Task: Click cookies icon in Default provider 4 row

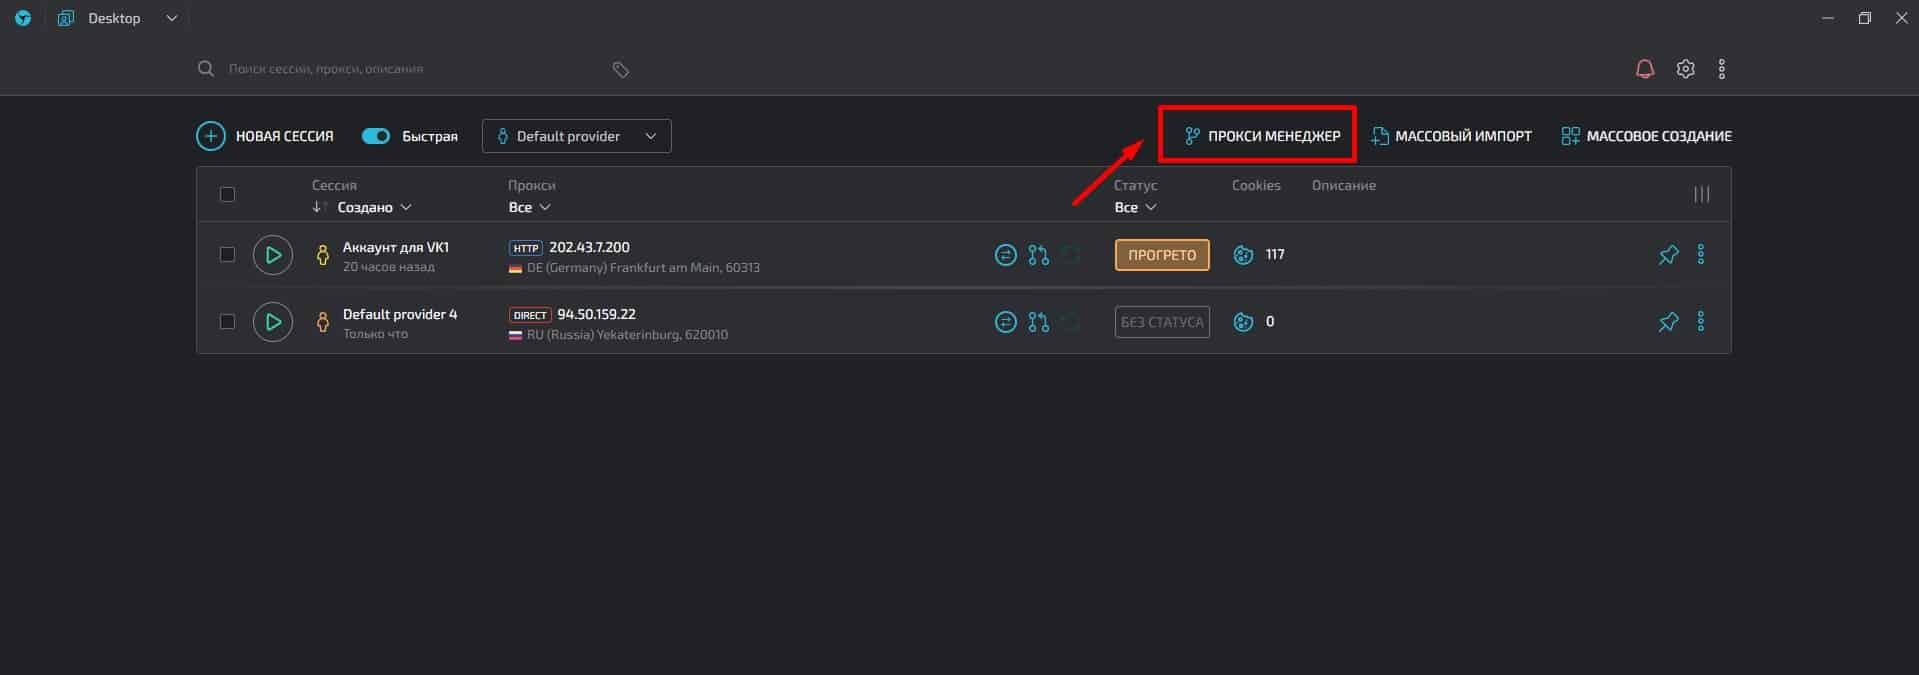Action: [x=1243, y=322]
